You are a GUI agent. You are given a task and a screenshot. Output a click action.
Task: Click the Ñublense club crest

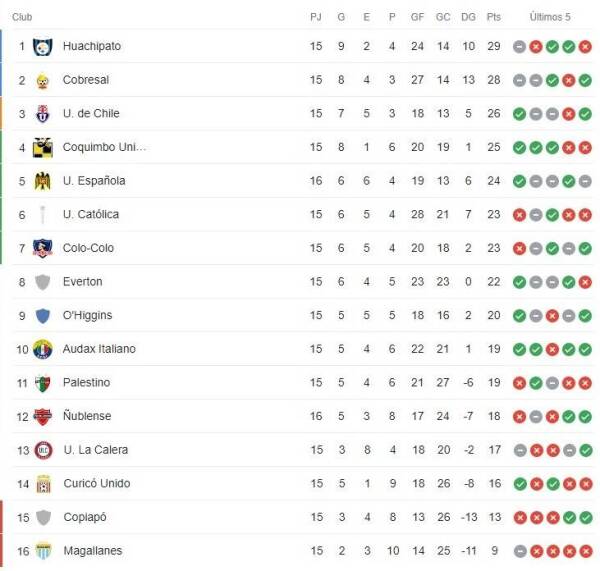coord(42,417)
